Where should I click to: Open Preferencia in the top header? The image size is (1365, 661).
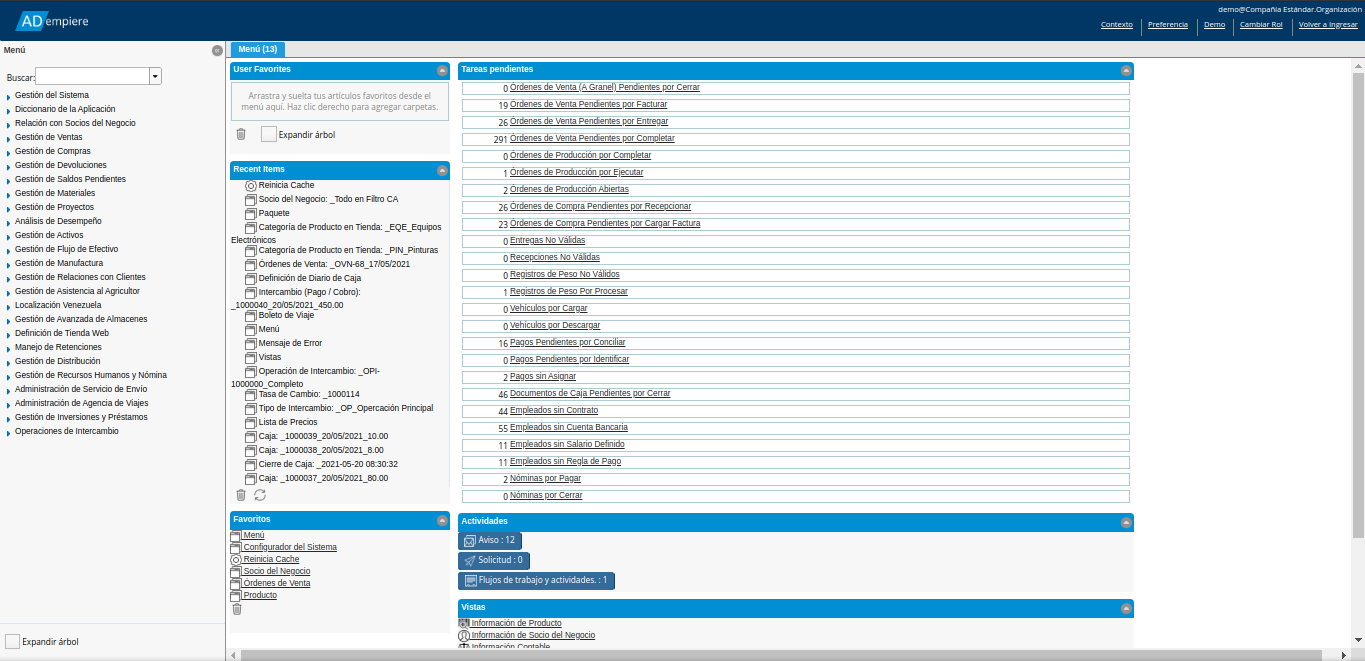[x=1167, y=25]
